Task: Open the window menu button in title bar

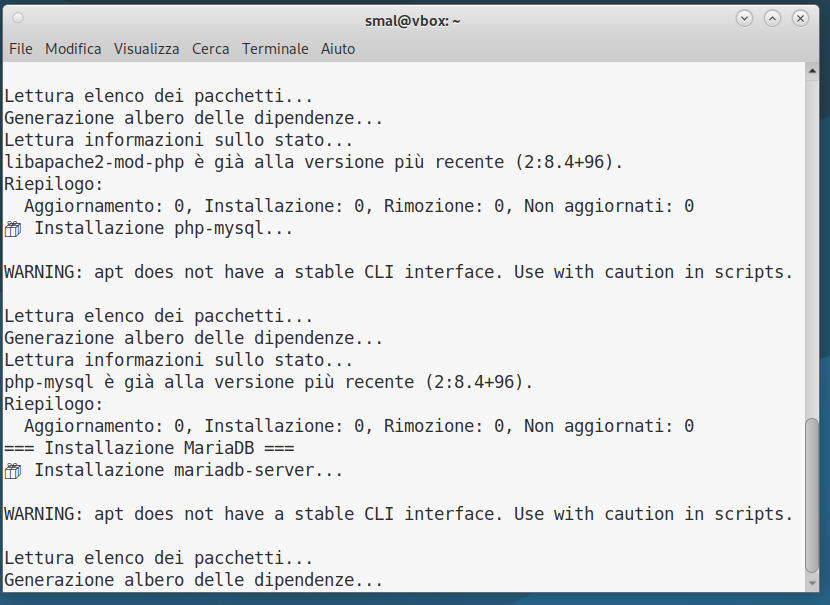Action: point(18,19)
